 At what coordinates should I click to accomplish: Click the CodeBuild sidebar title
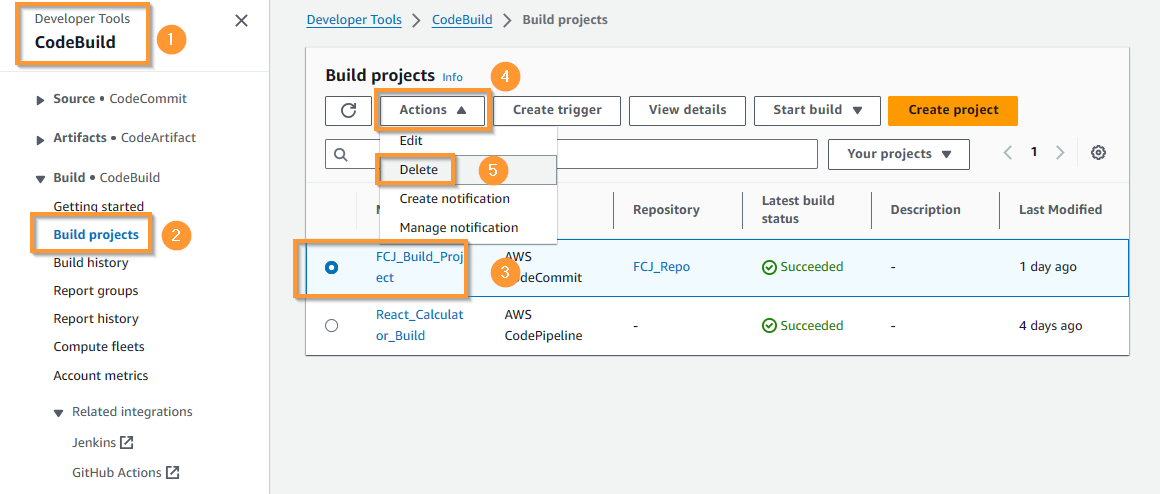point(75,42)
